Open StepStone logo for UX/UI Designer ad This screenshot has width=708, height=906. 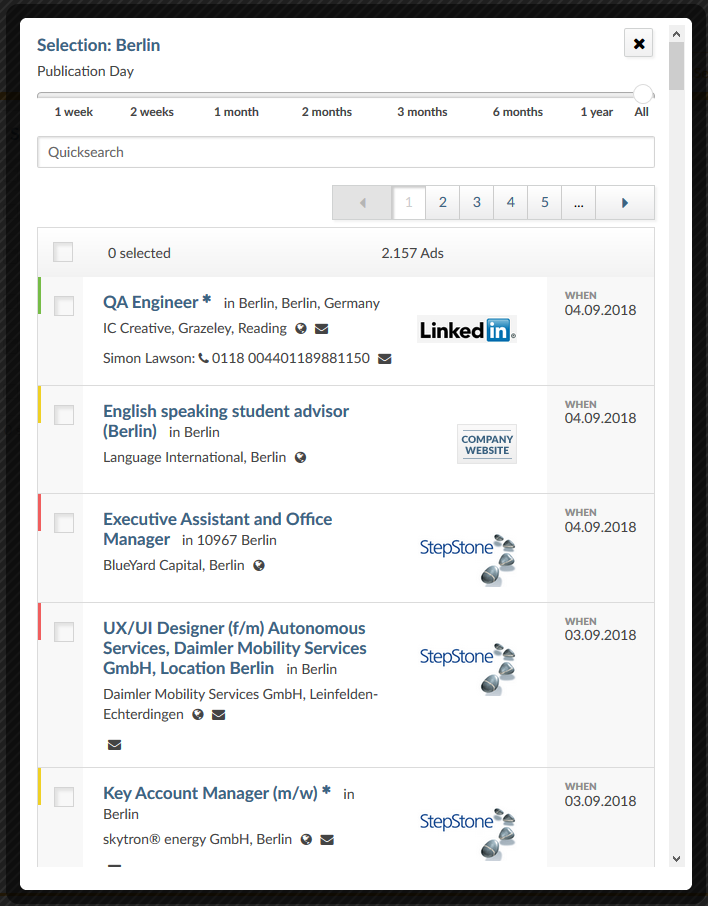[467, 669]
